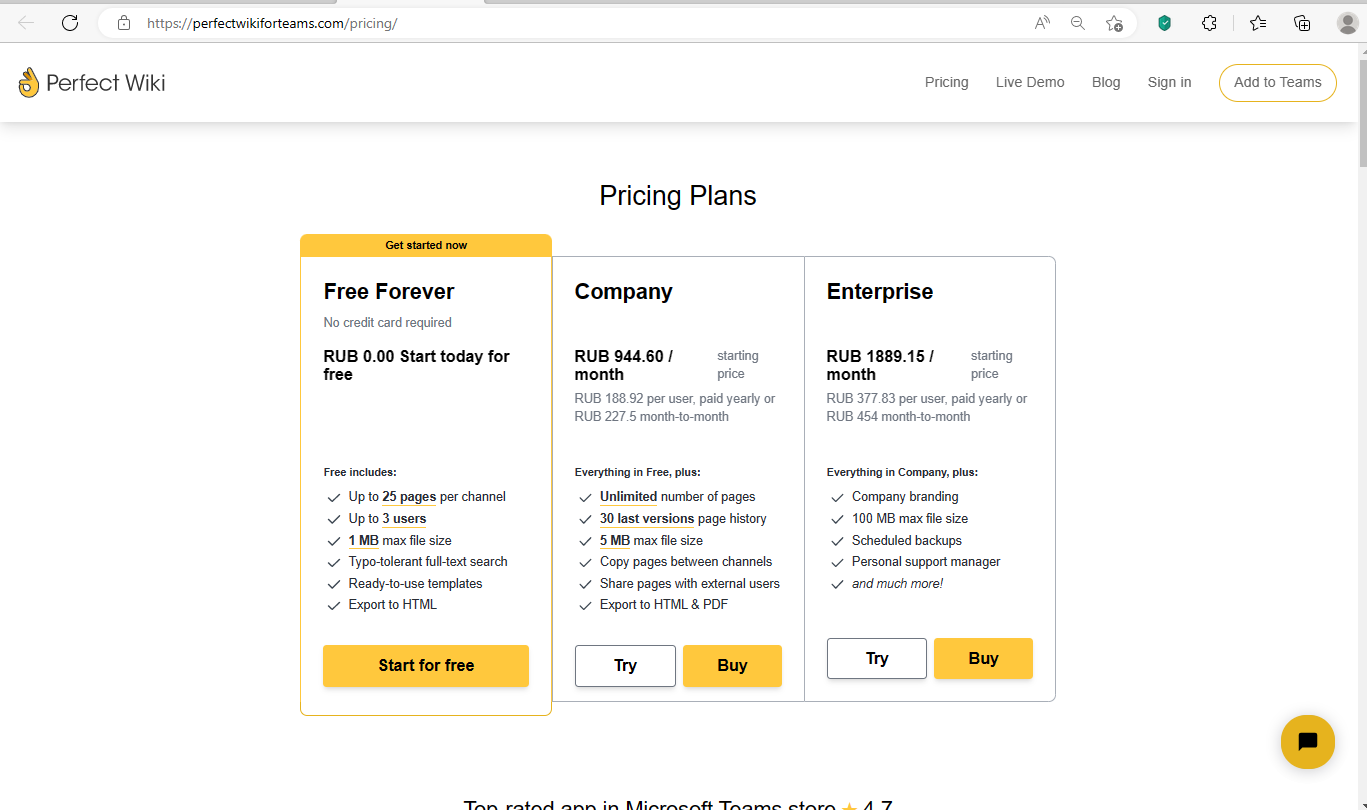Click the zoom out magnifier icon

(1078, 23)
